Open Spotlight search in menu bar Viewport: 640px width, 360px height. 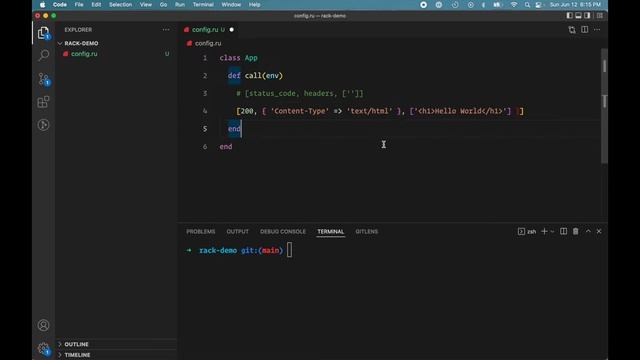tap(527, 5)
